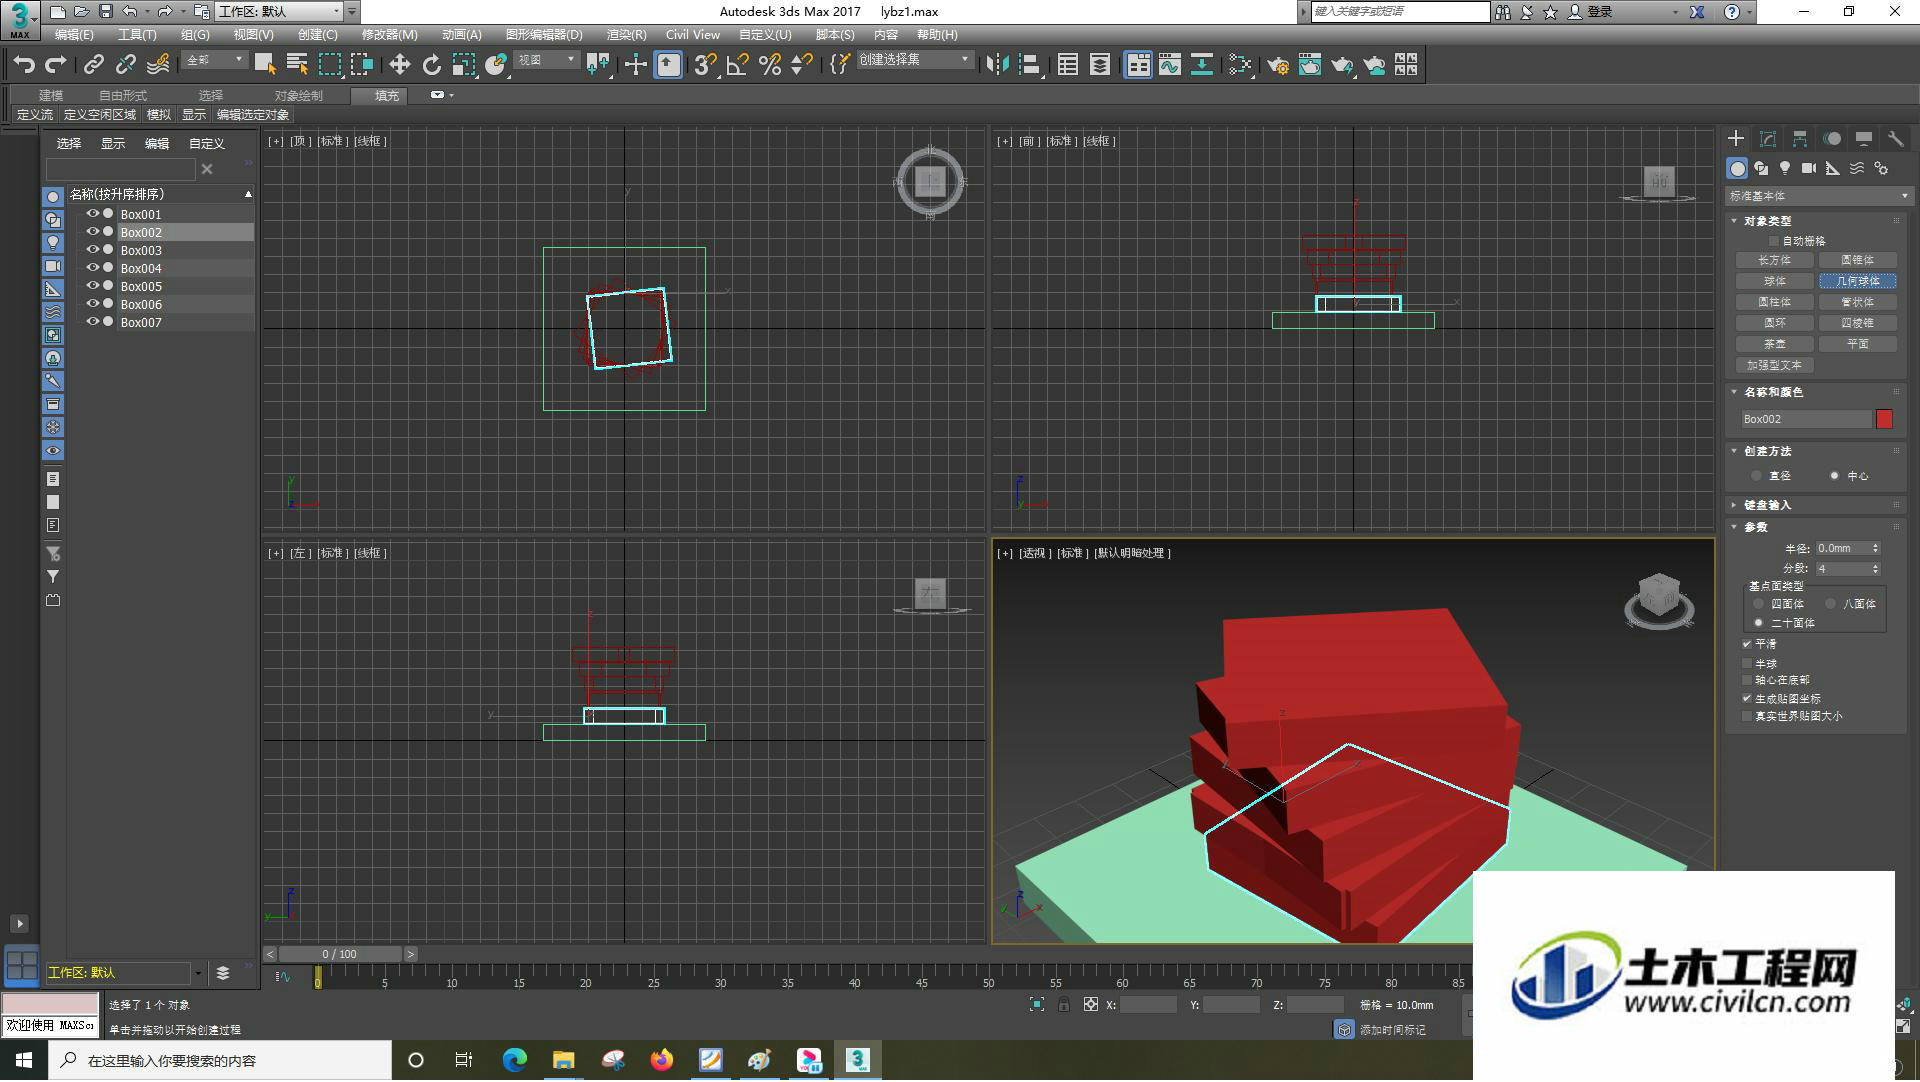This screenshot has width=1920, height=1082.
Task: Open the 视图 reference coordinate dropdown
Action: (546, 60)
